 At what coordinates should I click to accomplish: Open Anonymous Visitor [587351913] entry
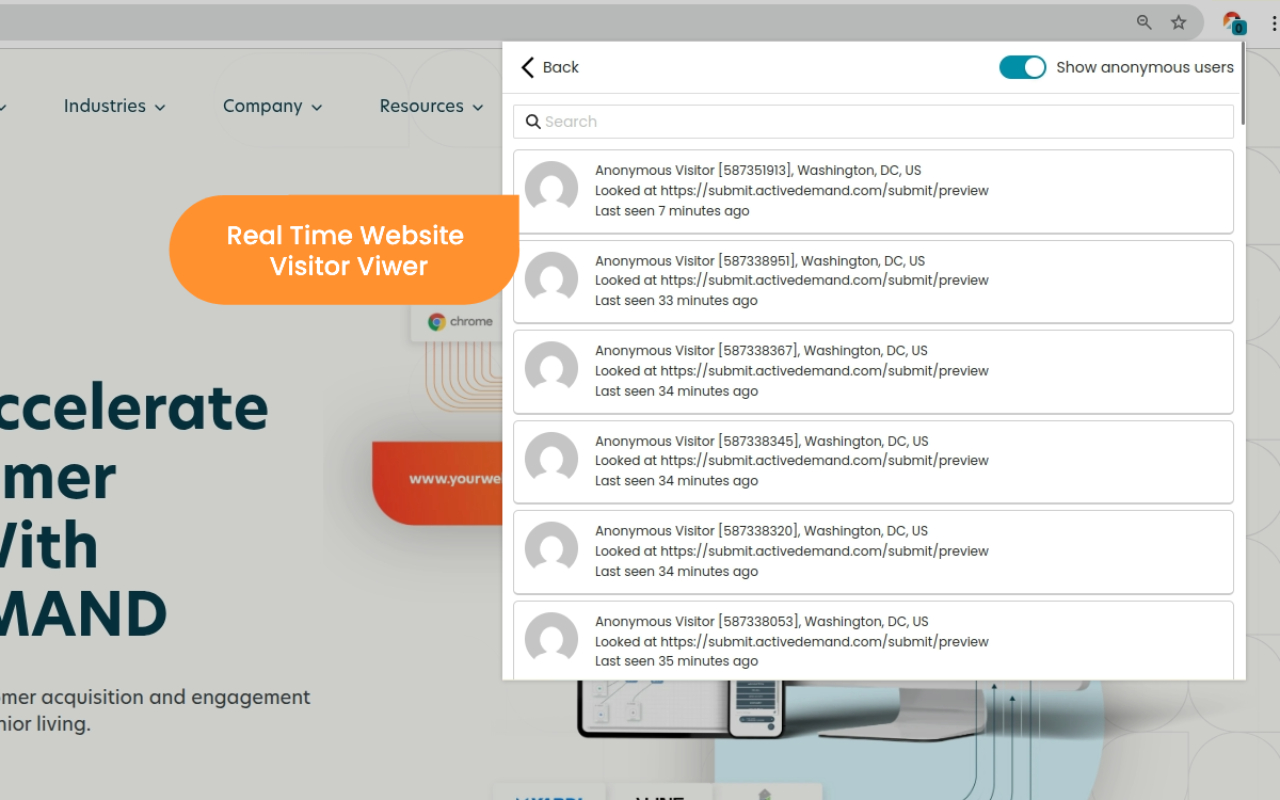point(873,191)
